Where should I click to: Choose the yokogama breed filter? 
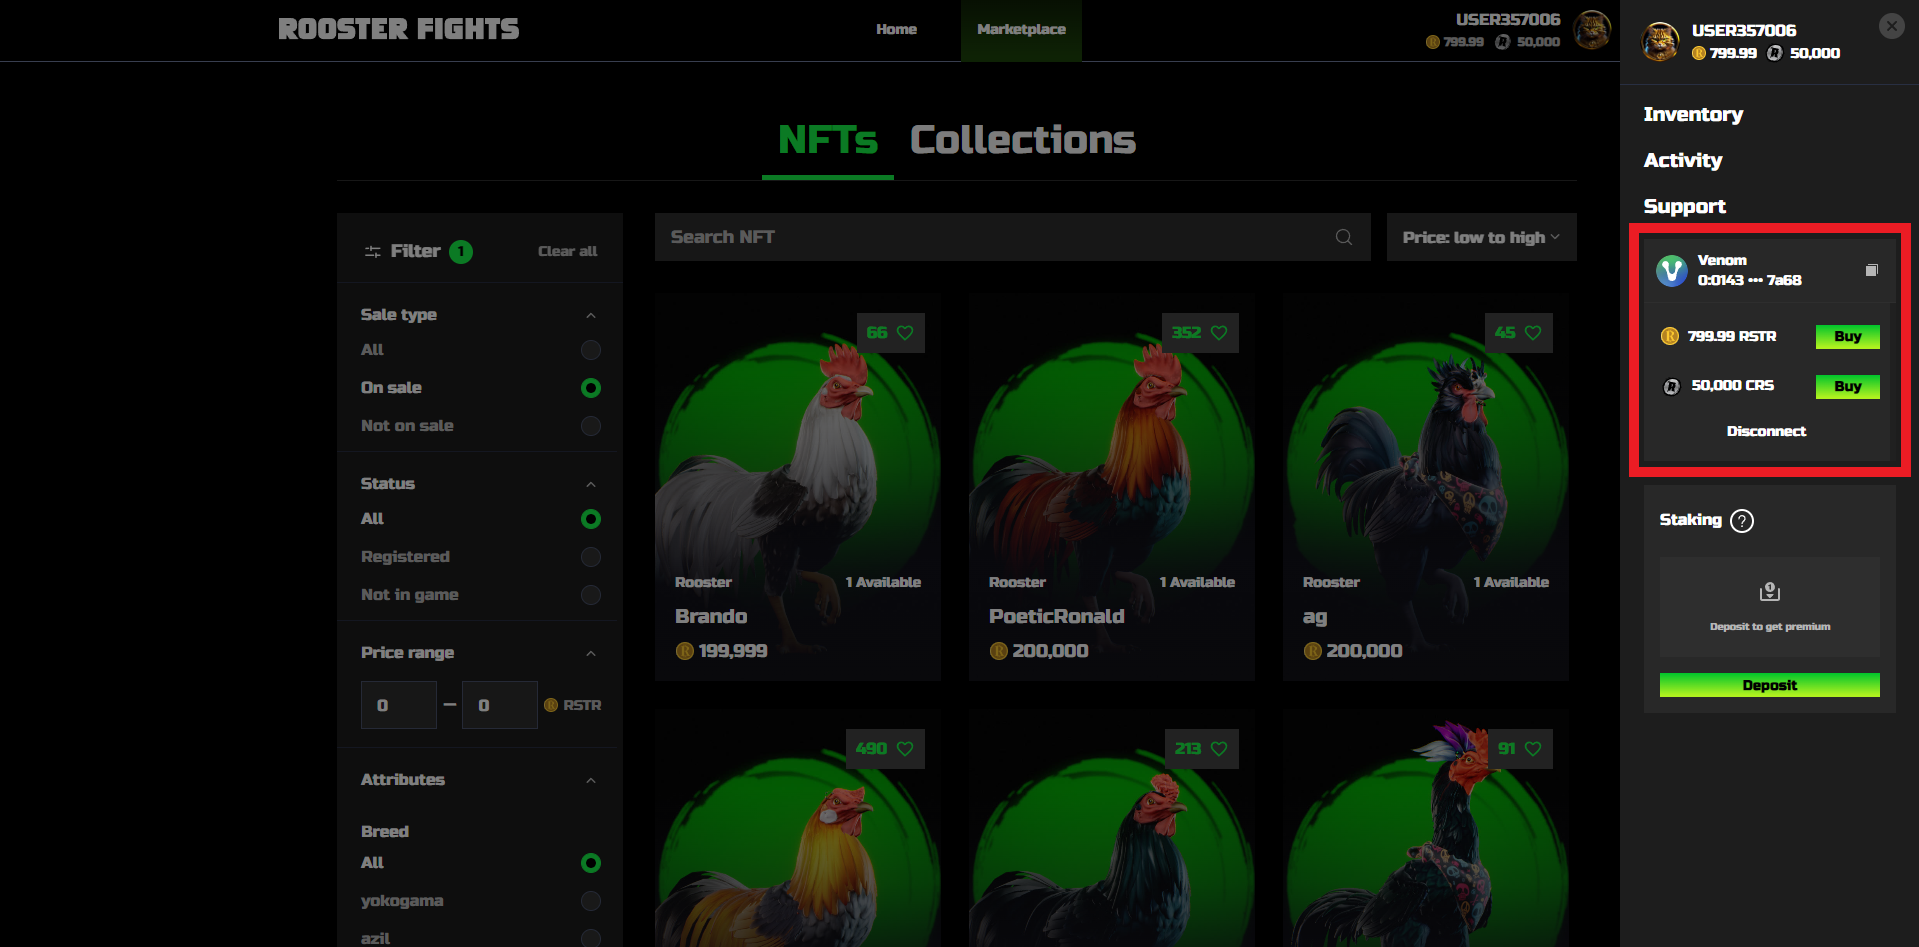(590, 901)
